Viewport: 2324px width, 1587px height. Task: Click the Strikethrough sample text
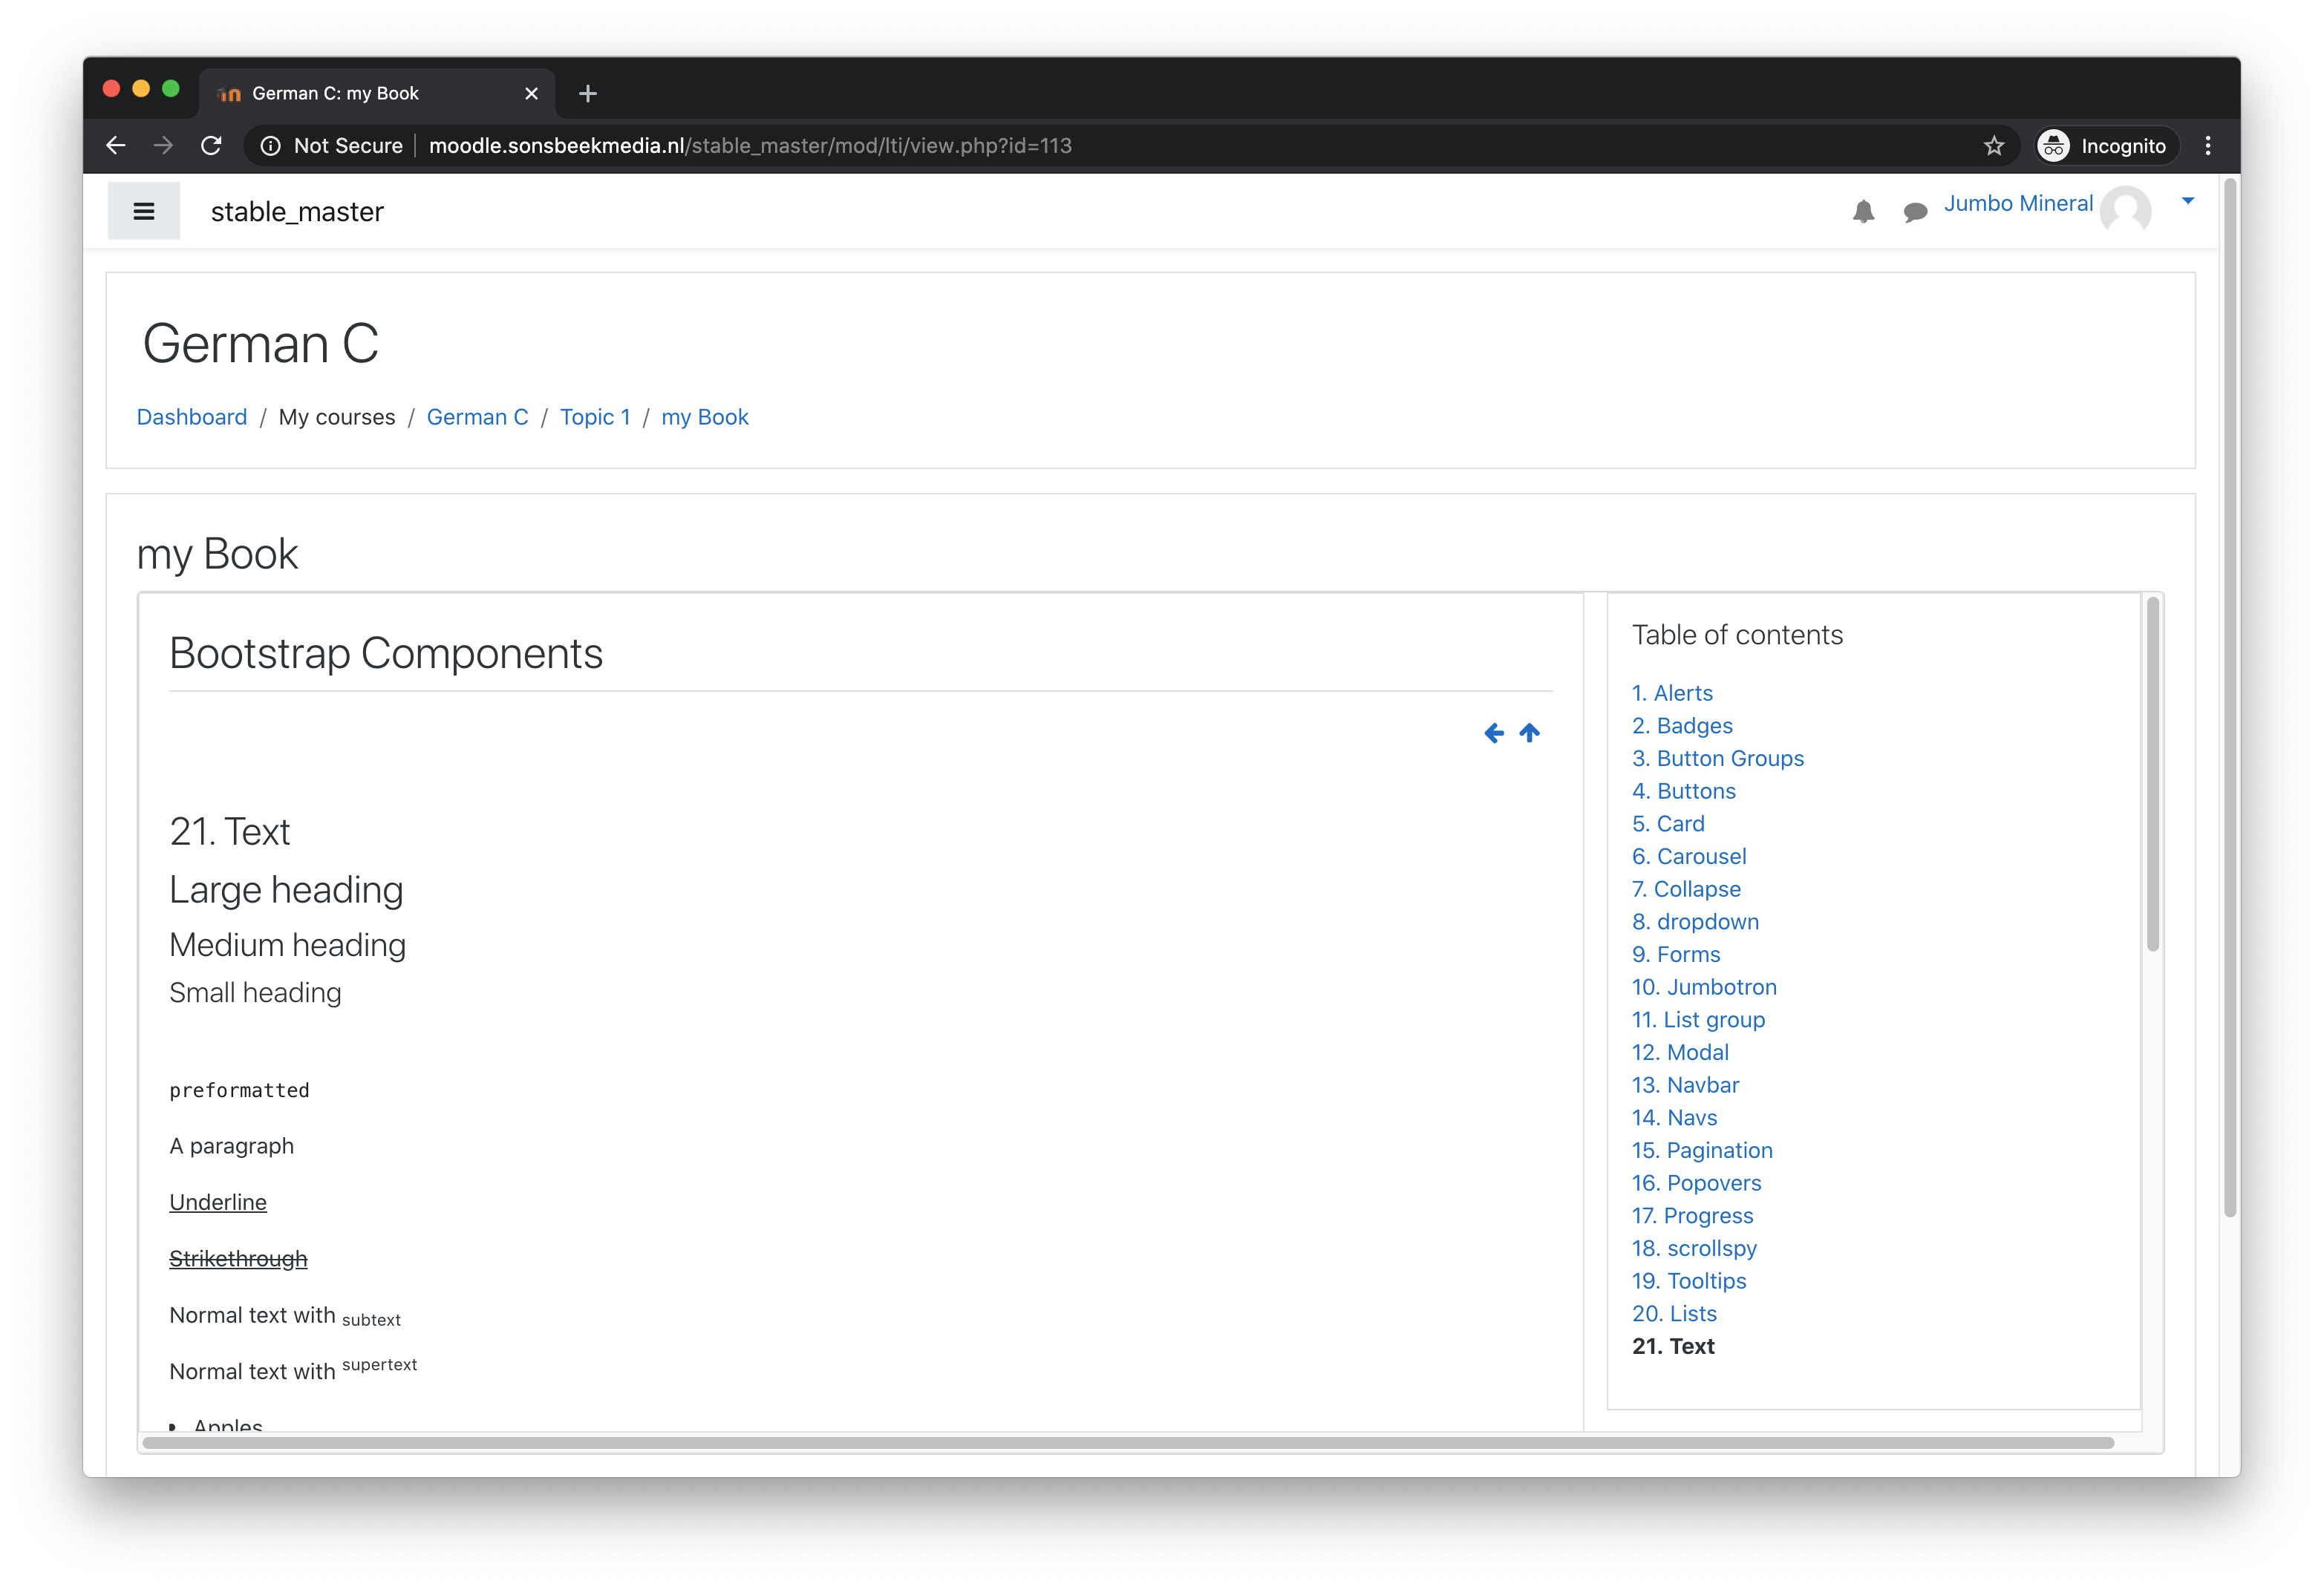coord(238,1259)
